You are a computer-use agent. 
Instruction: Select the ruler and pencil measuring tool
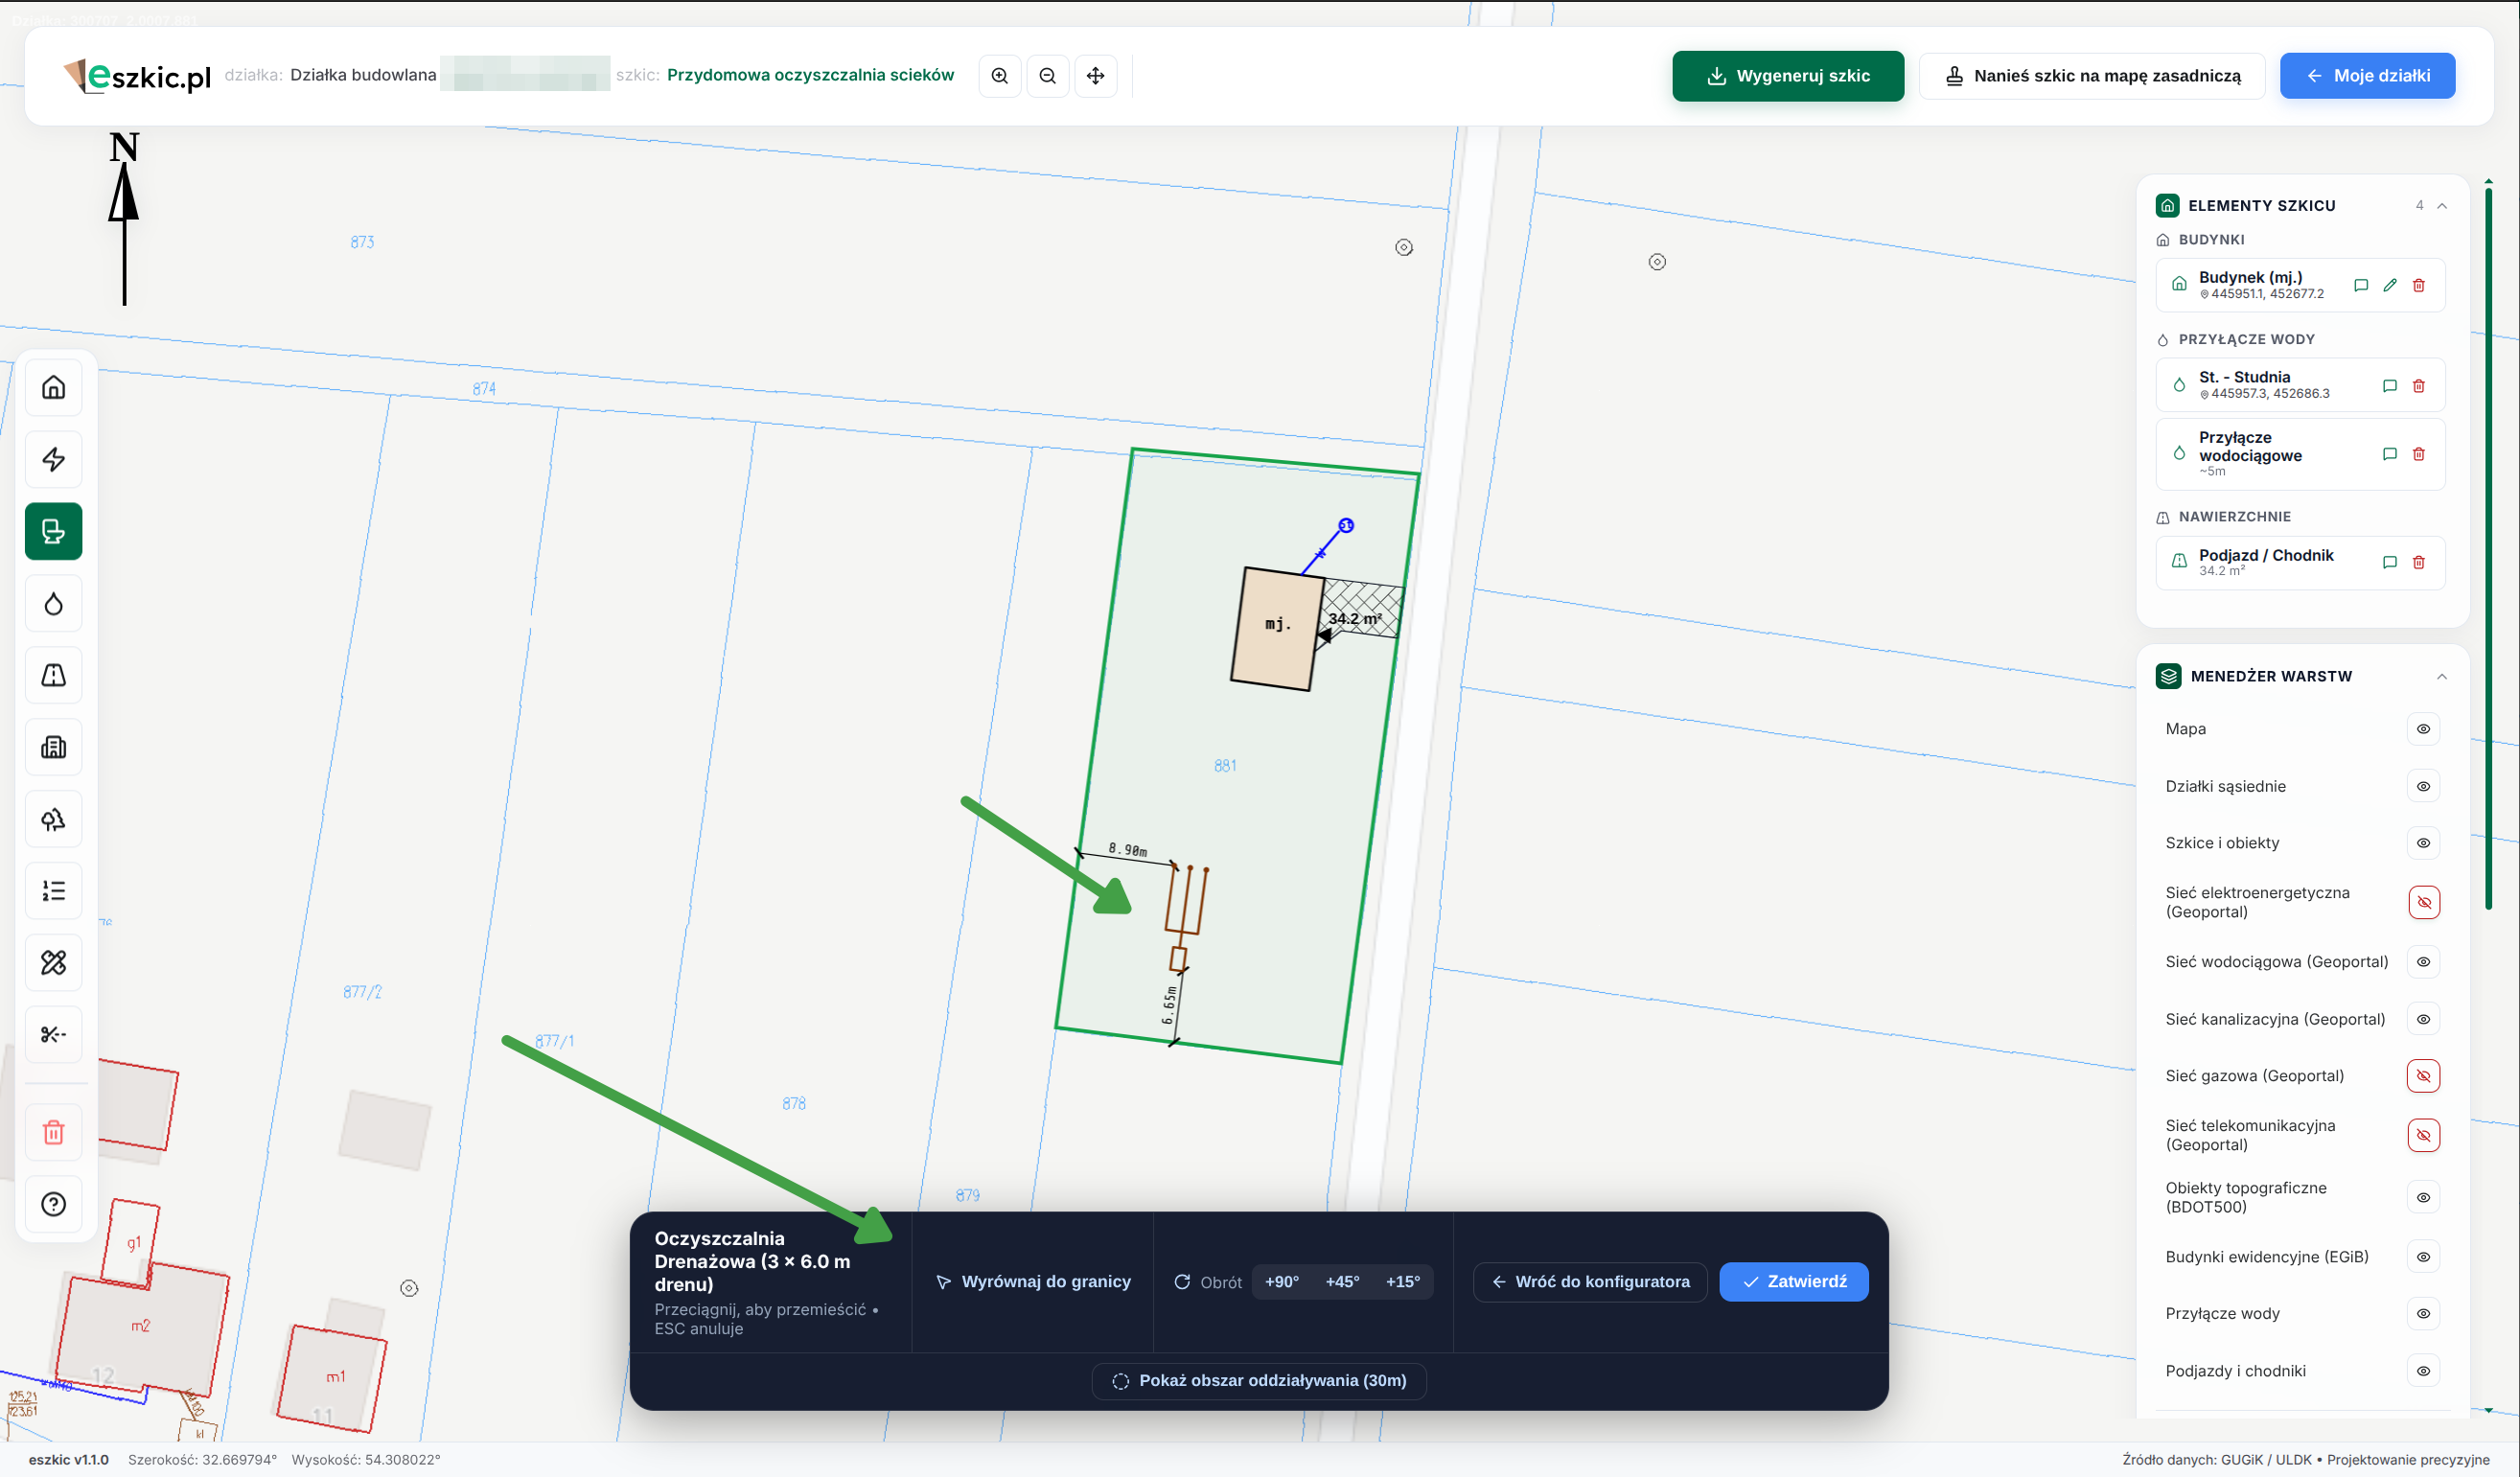[x=54, y=962]
